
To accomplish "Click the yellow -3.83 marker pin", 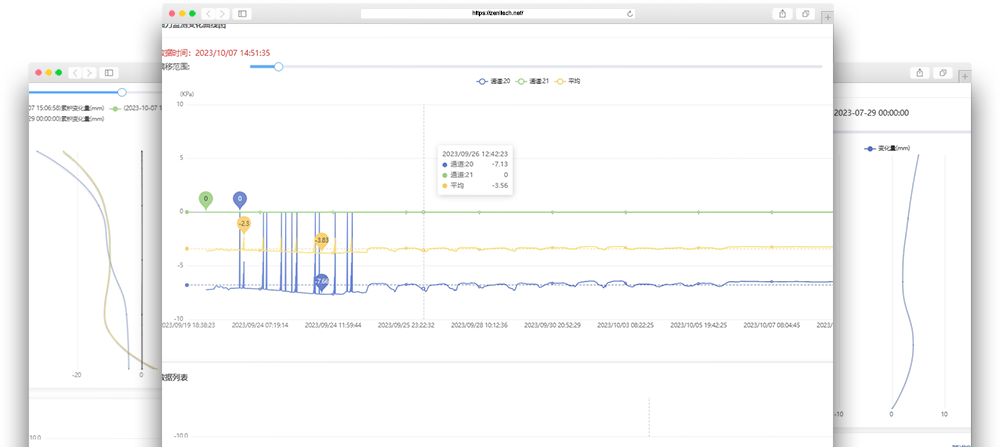I will [321, 241].
